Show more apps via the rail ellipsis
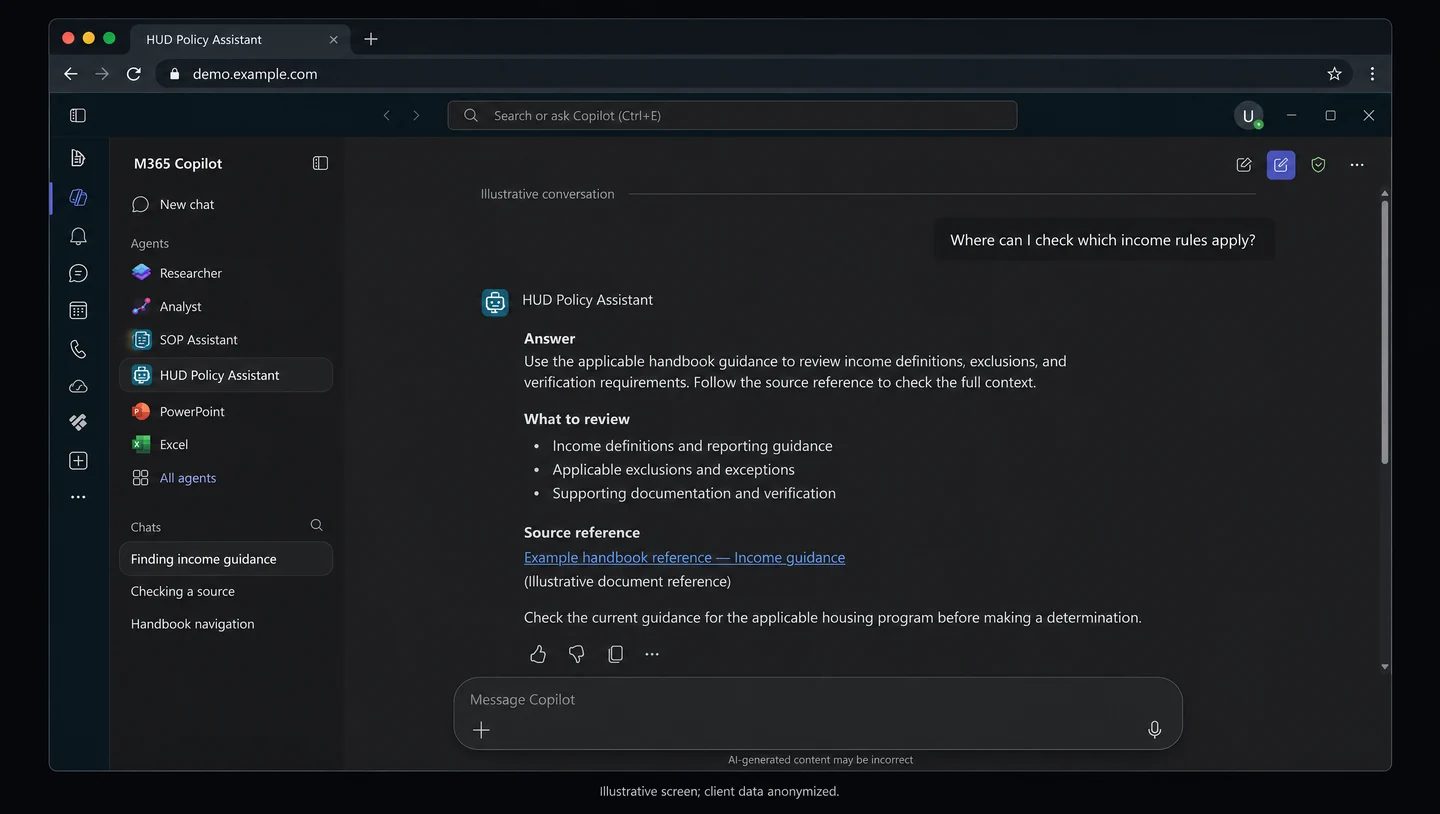Viewport: 1440px width, 814px height. (78, 497)
